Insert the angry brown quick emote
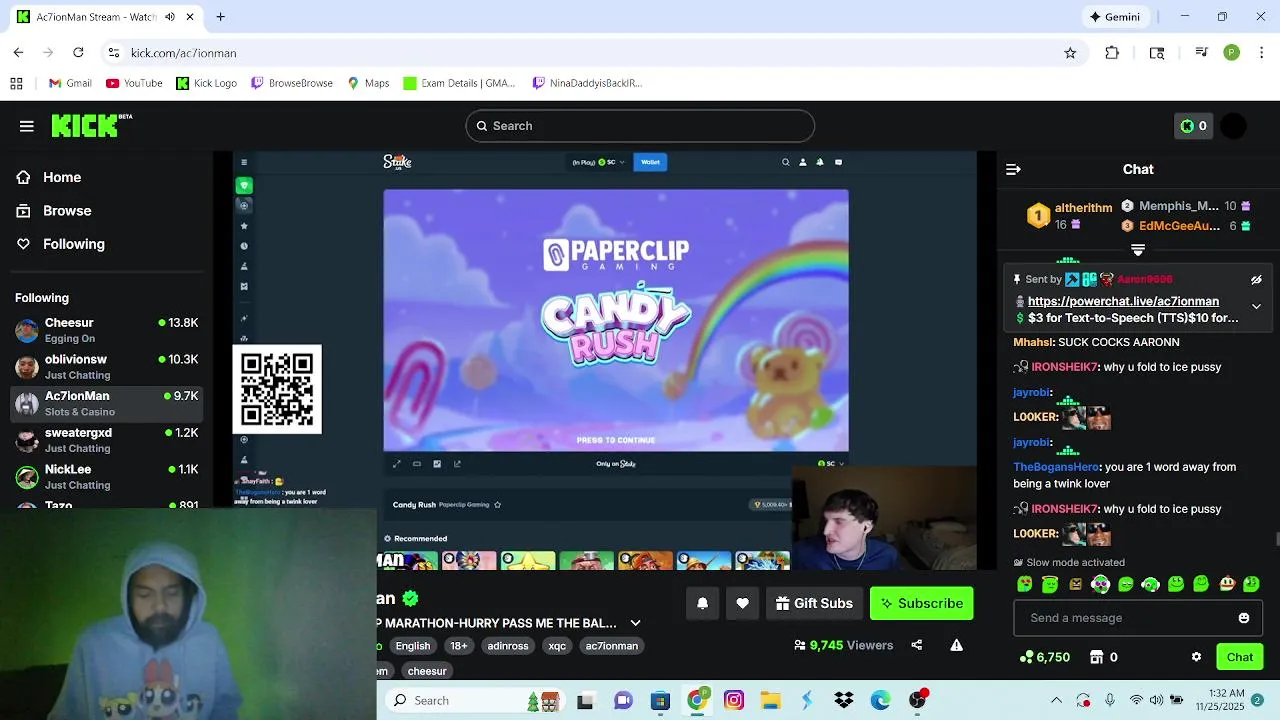The height and width of the screenshot is (720, 1280). 1075,584
